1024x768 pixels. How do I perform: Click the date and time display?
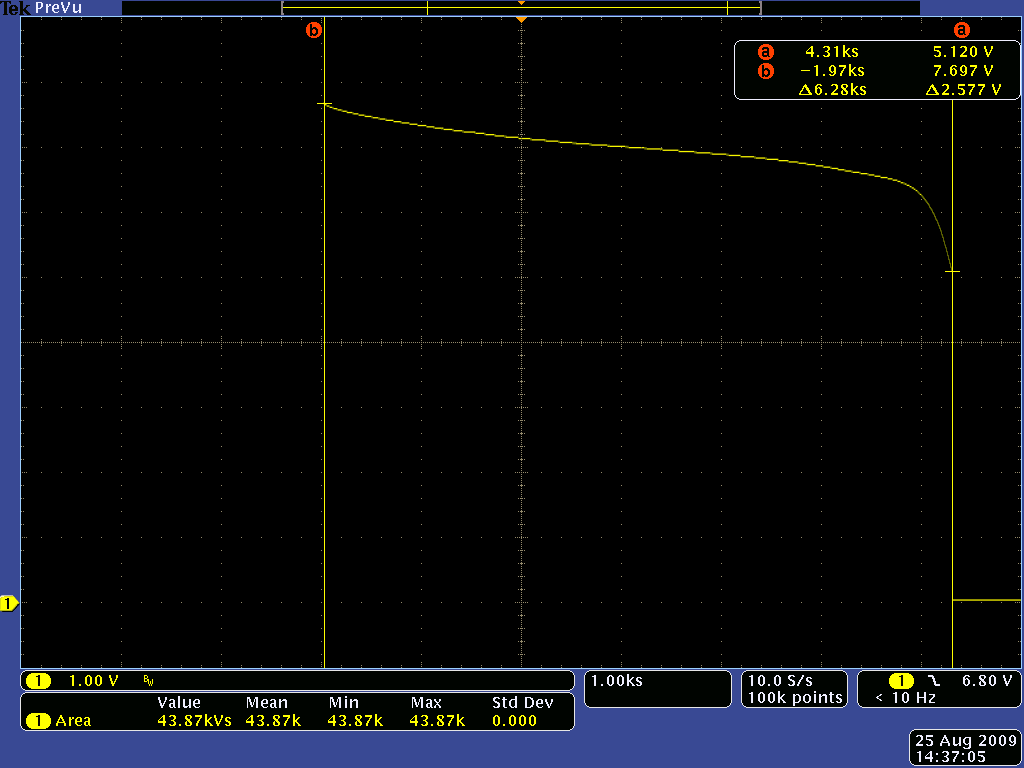pos(963,748)
